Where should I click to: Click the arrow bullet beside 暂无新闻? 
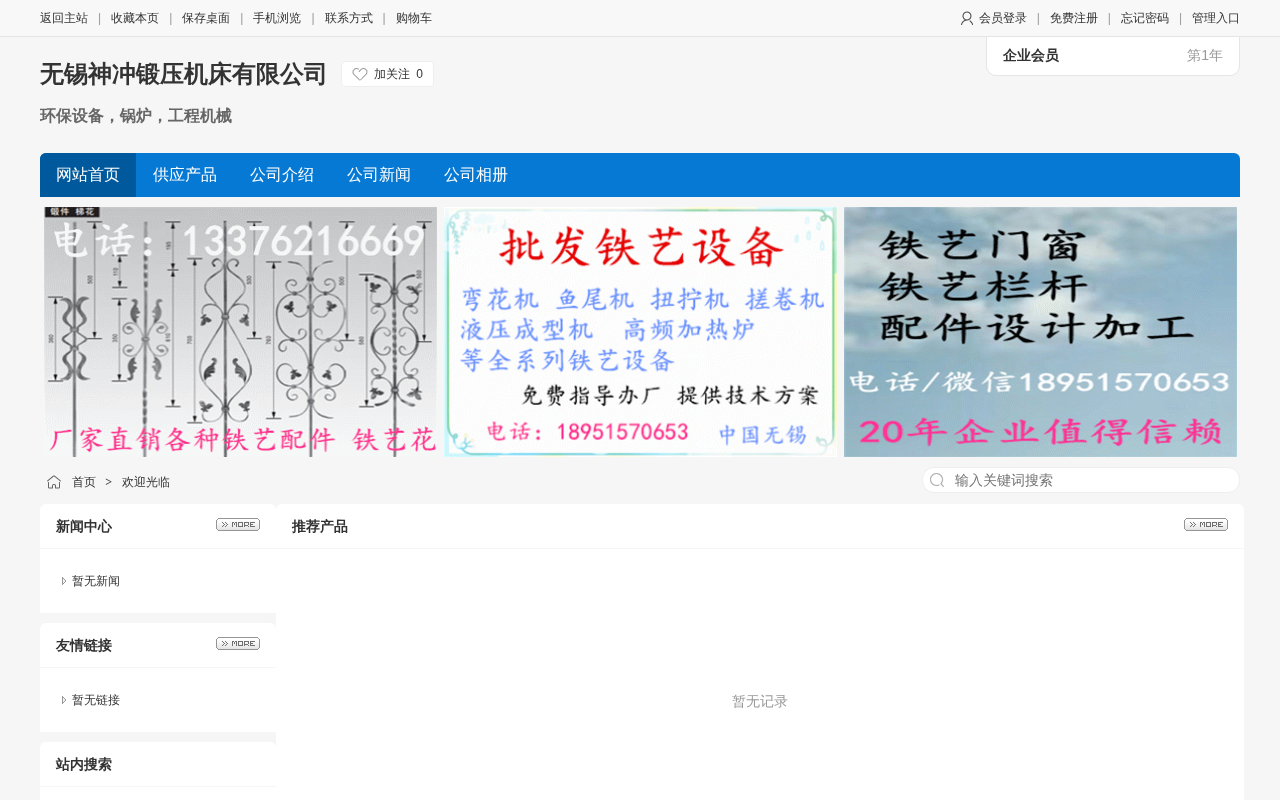coord(64,581)
